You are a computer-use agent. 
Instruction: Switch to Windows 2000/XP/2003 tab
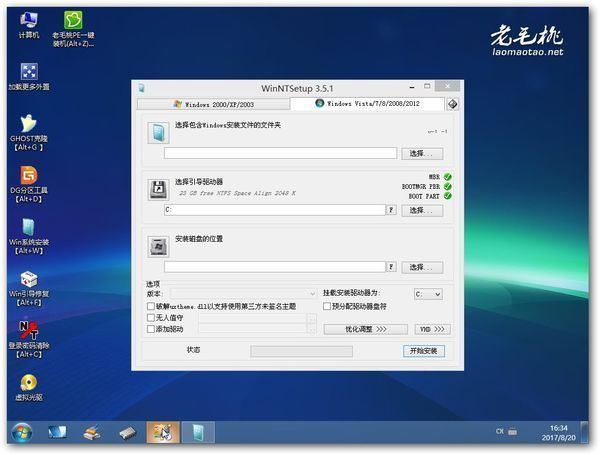click(214, 104)
